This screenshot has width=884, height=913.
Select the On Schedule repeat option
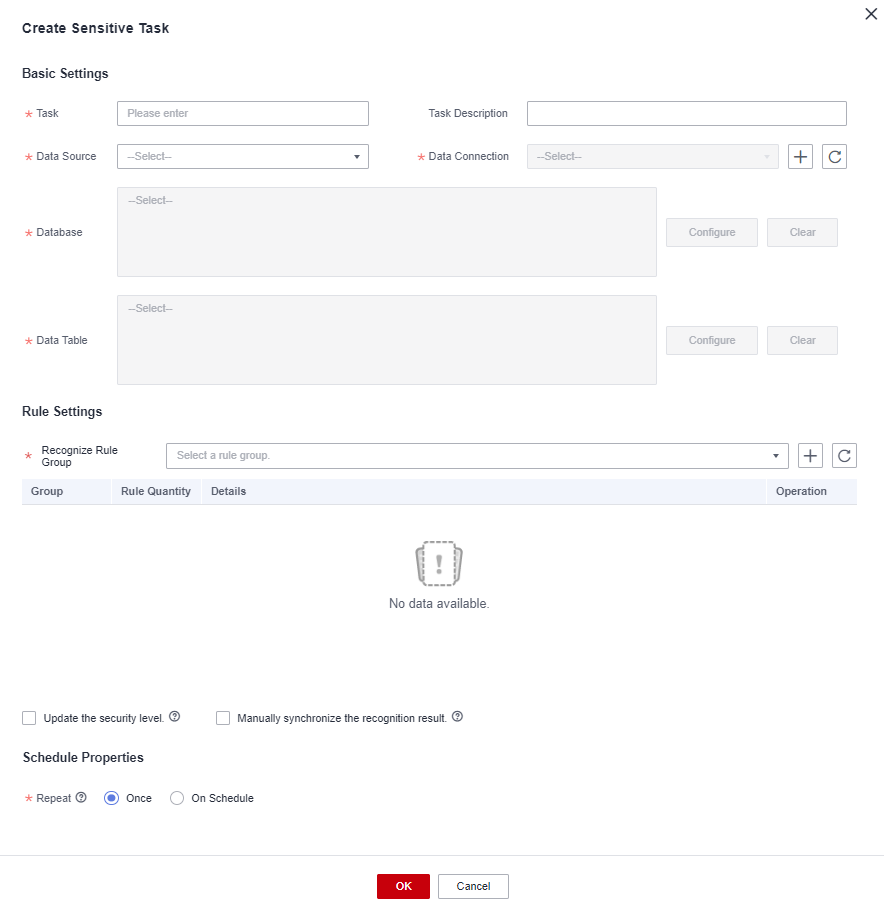tap(177, 798)
